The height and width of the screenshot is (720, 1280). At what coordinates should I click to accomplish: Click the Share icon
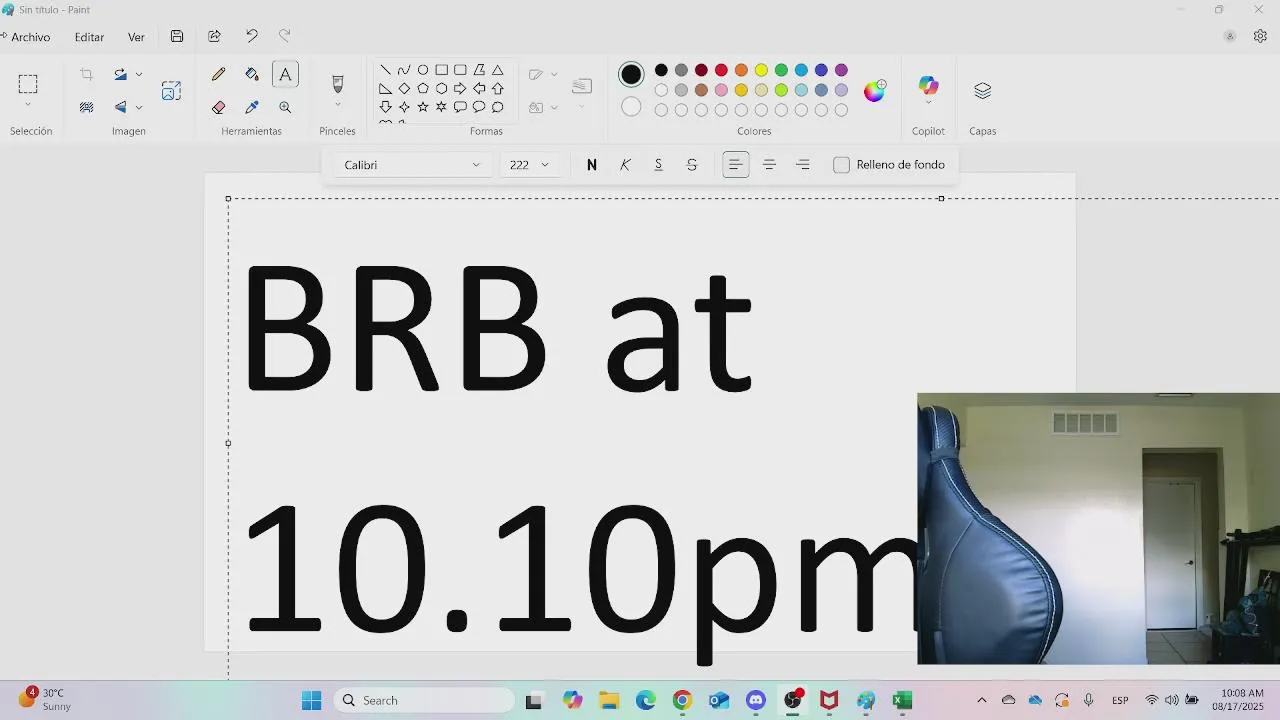click(214, 36)
